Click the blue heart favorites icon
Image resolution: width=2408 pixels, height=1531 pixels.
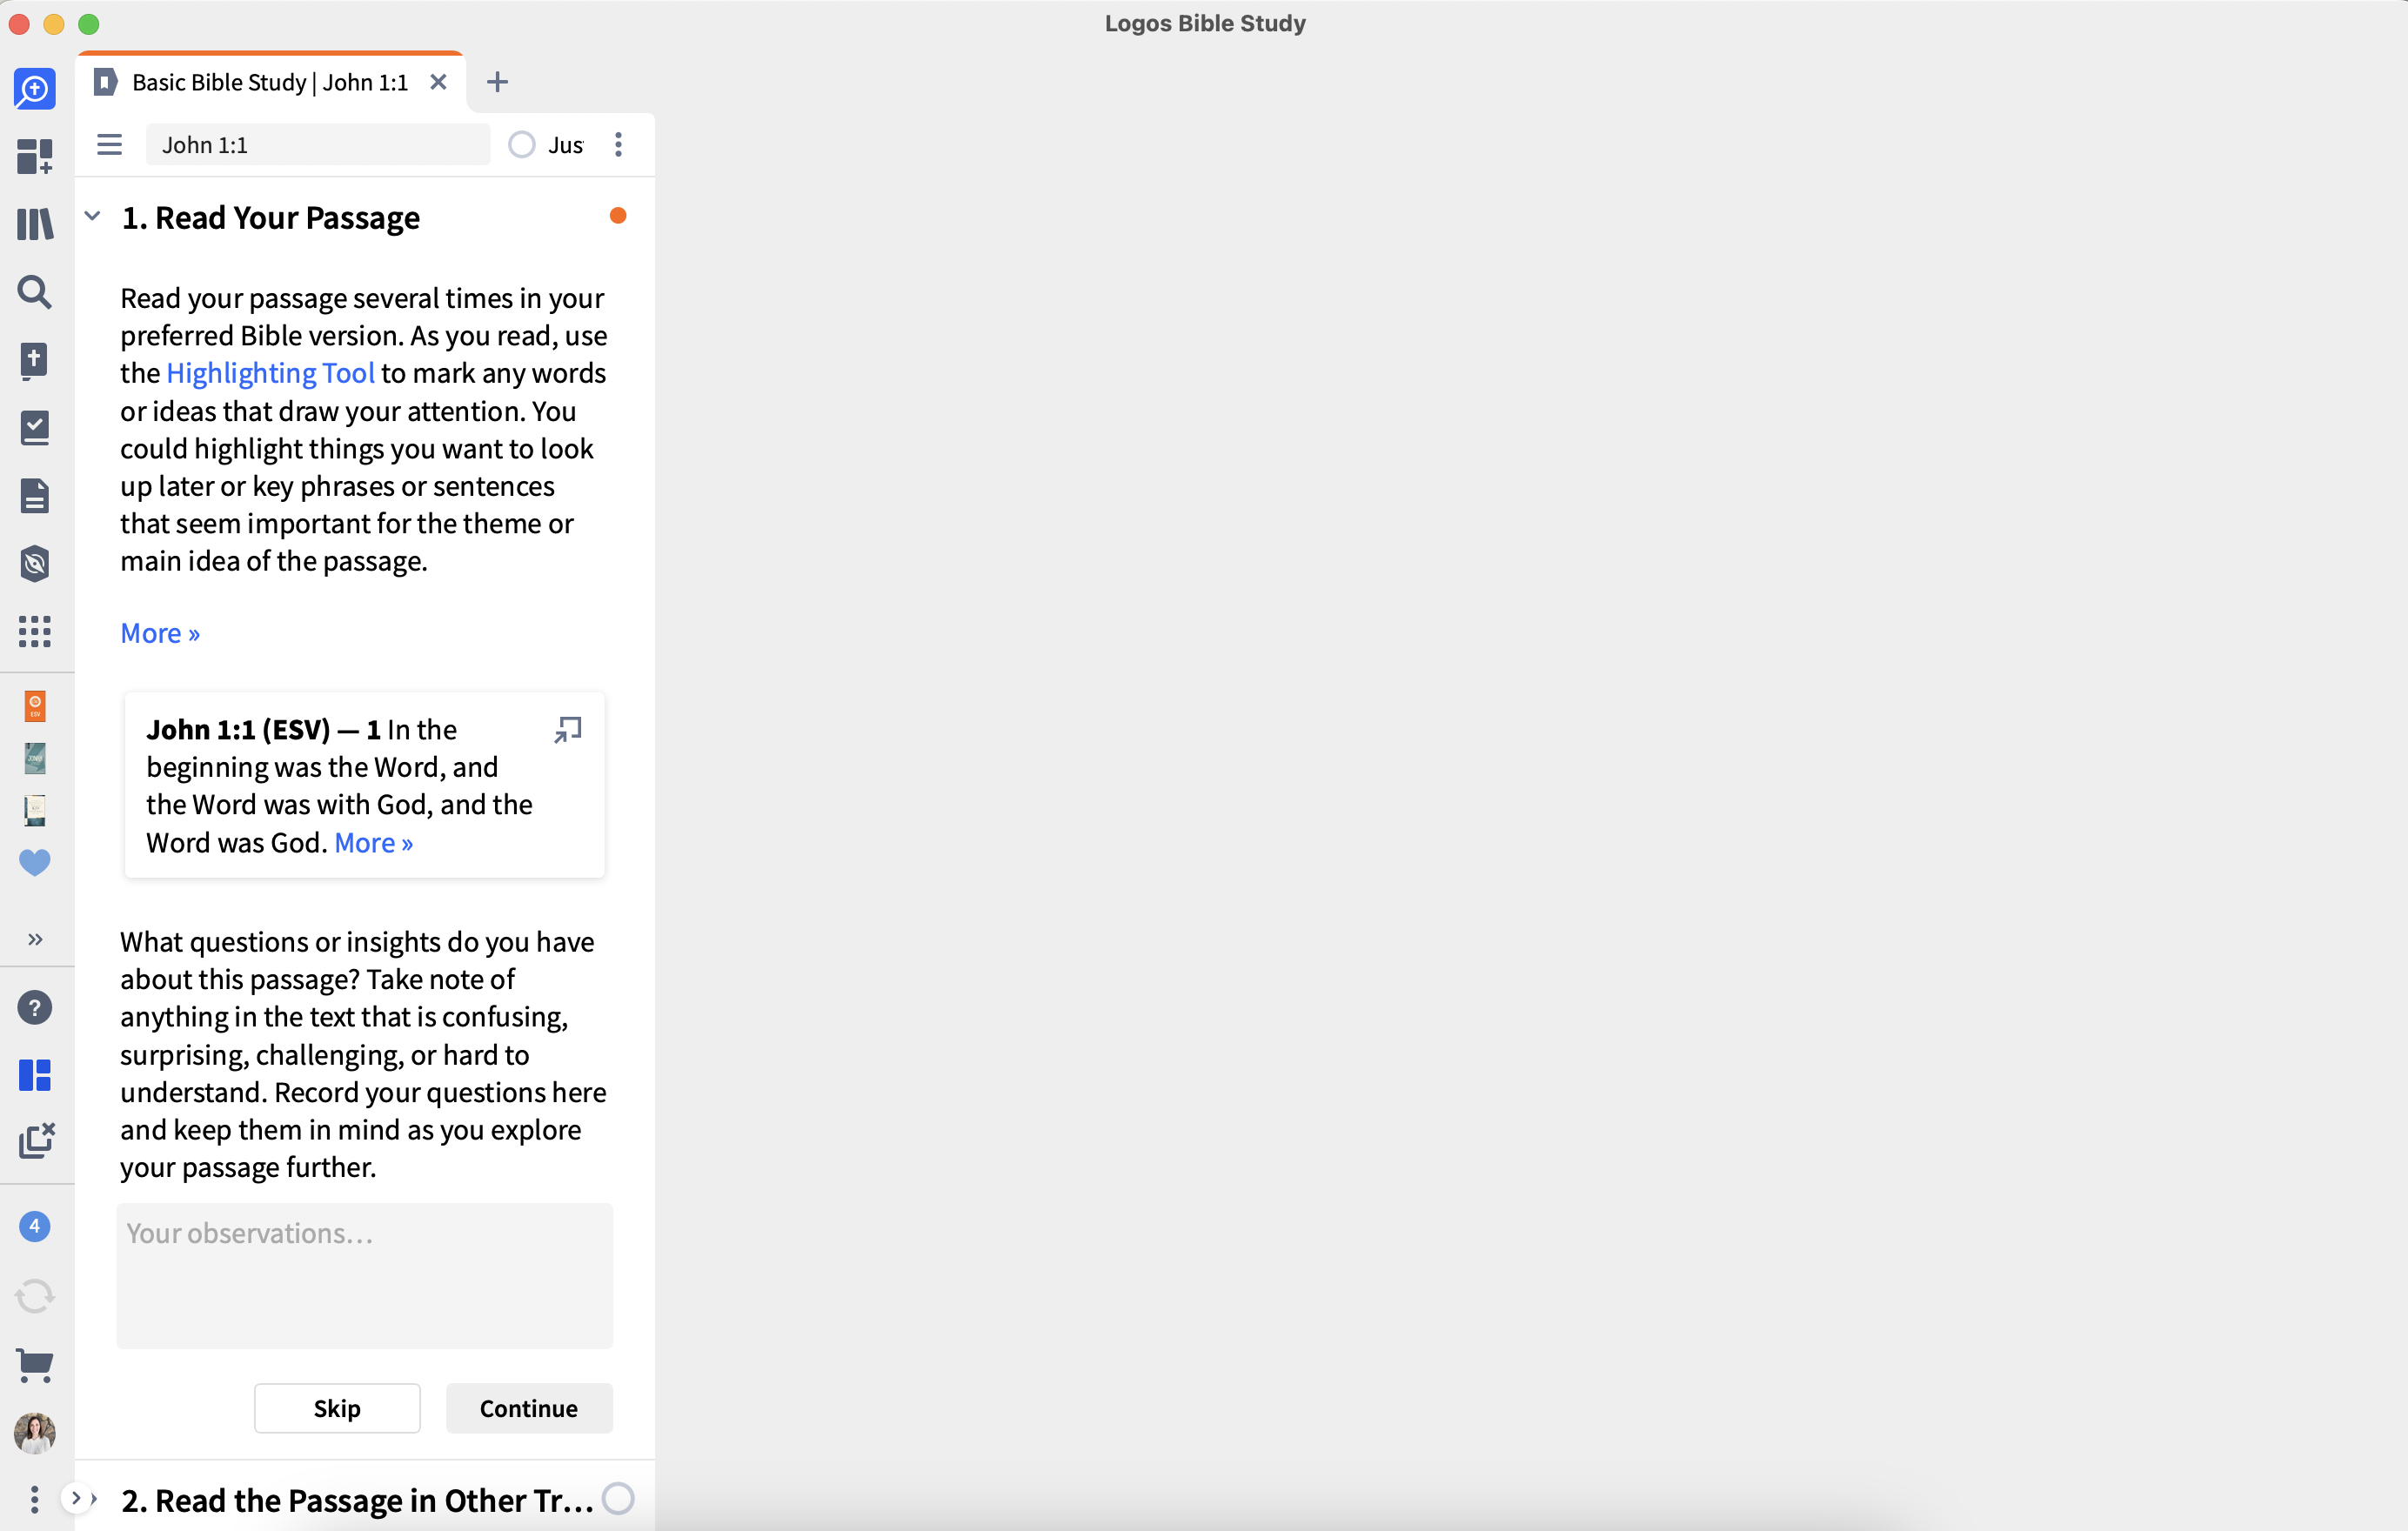point(35,862)
